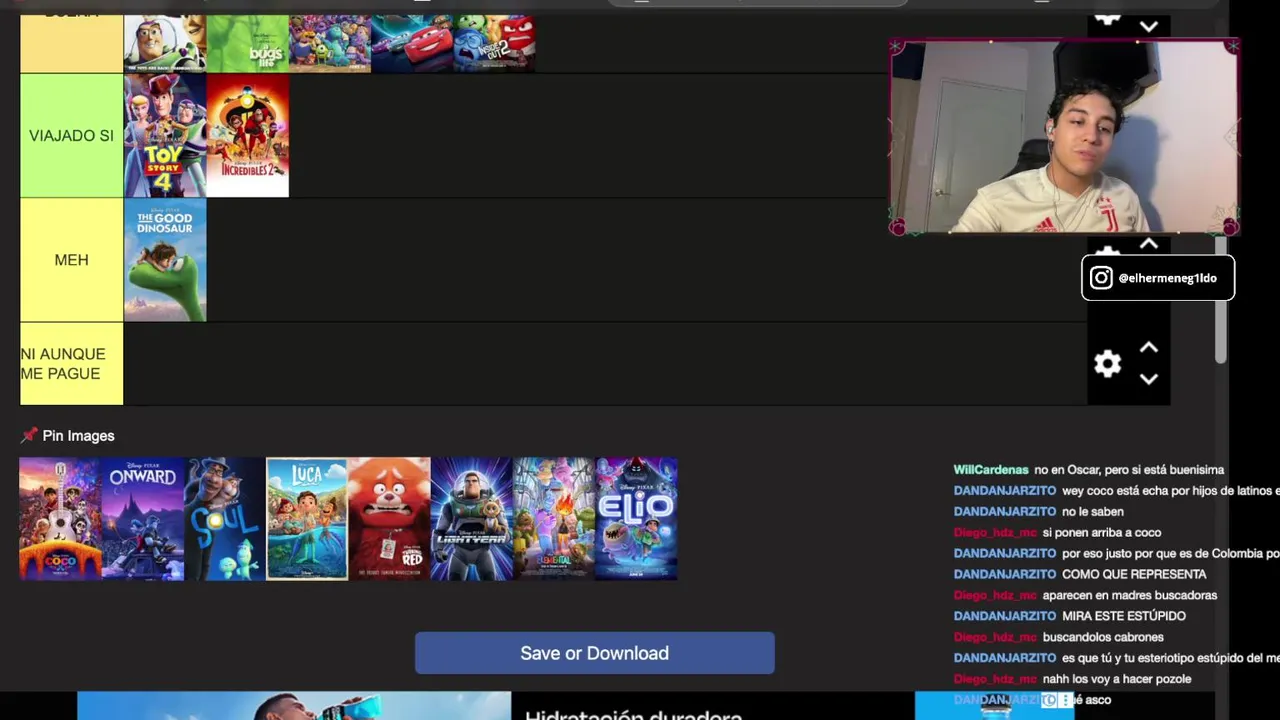
Task: Select the Onward movie poster
Action: [143, 519]
